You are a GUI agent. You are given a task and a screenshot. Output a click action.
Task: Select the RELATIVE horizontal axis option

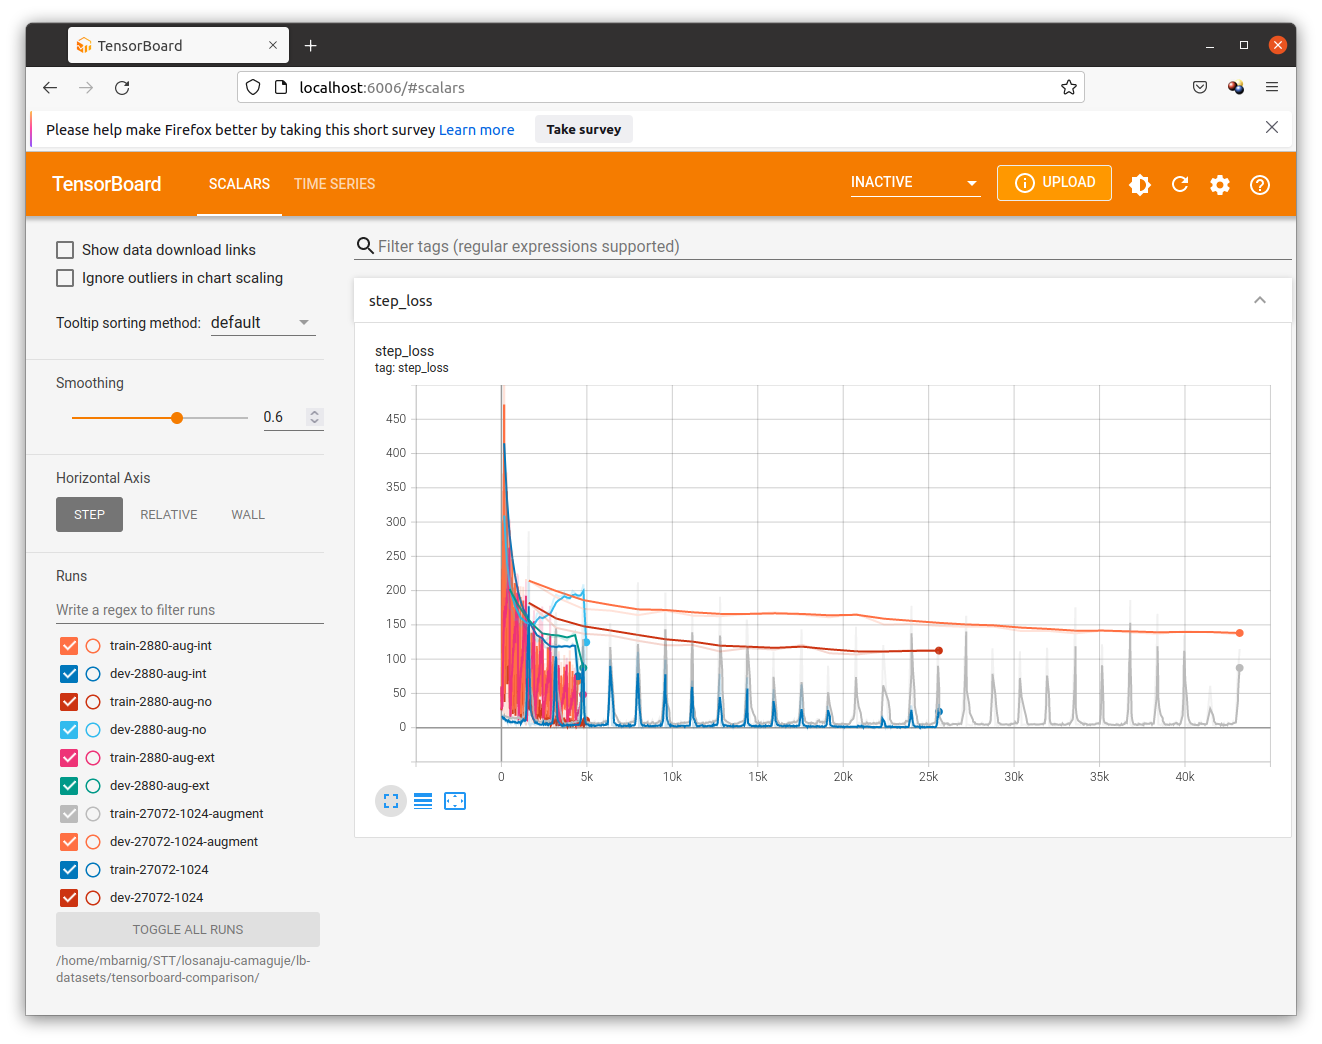pos(168,515)
